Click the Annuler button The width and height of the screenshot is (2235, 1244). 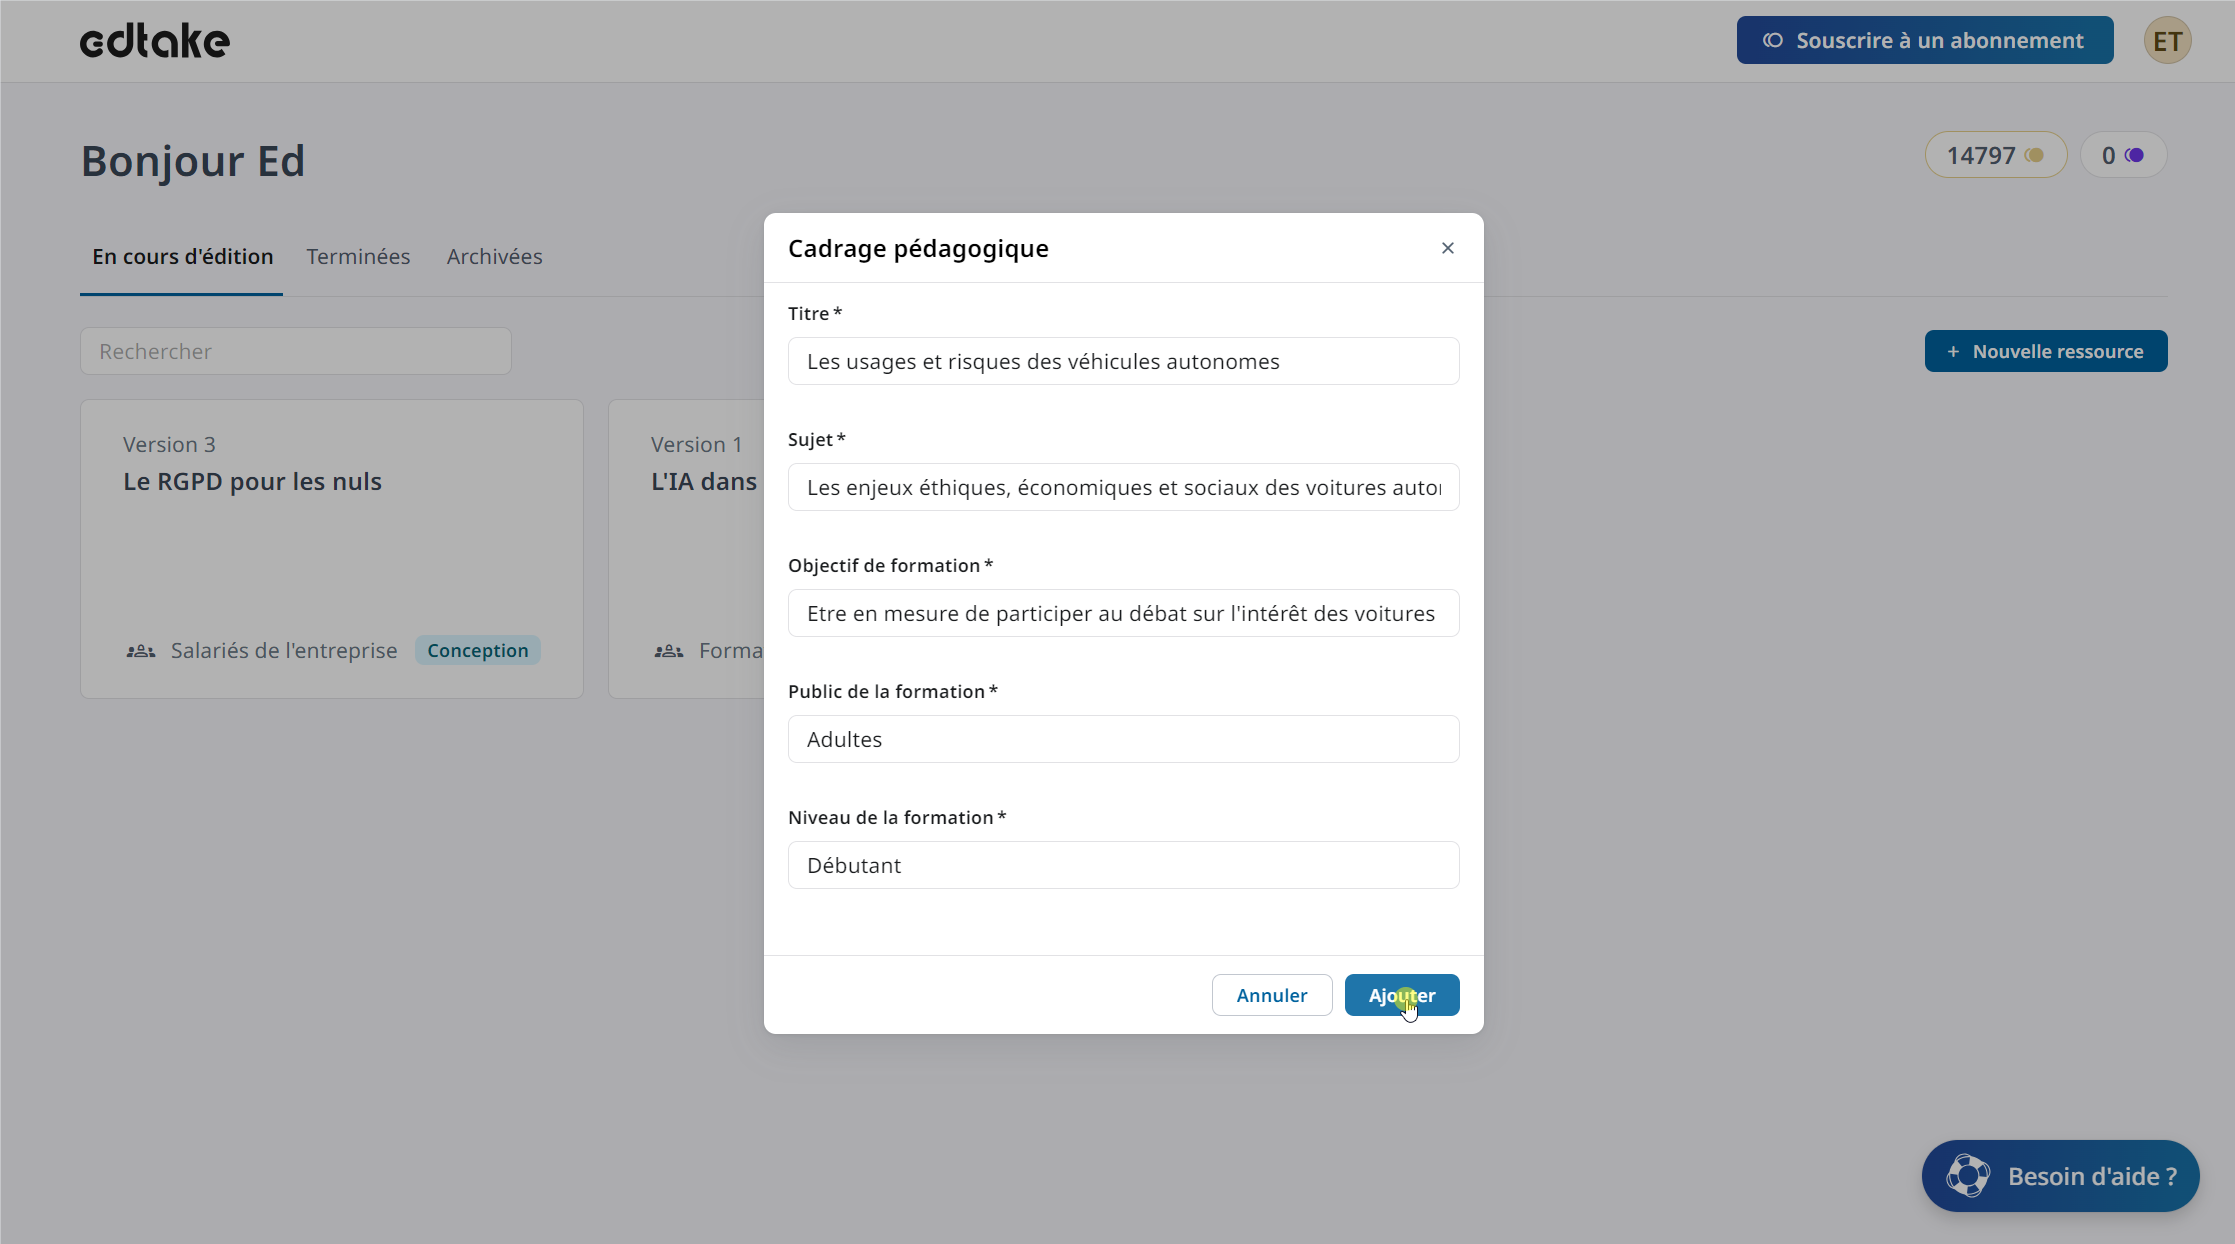click(x=1271, y=995)
